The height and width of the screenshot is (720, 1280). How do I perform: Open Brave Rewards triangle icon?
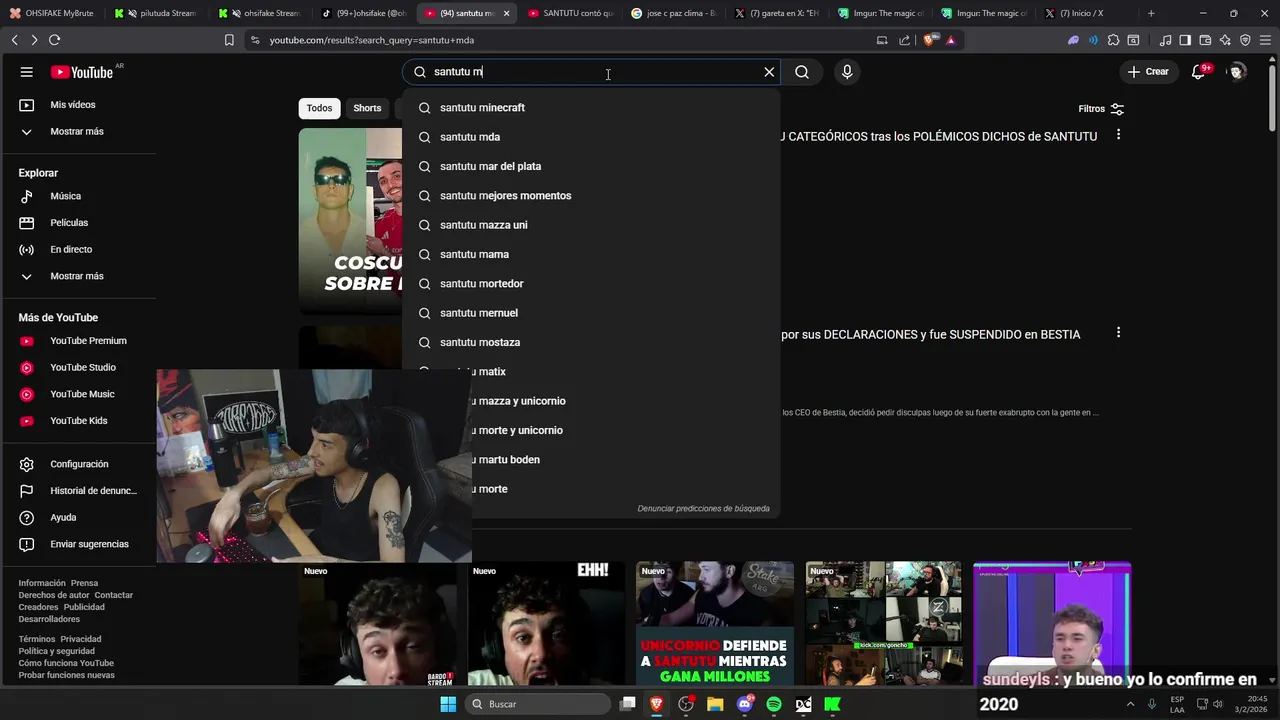pos(950,40)
